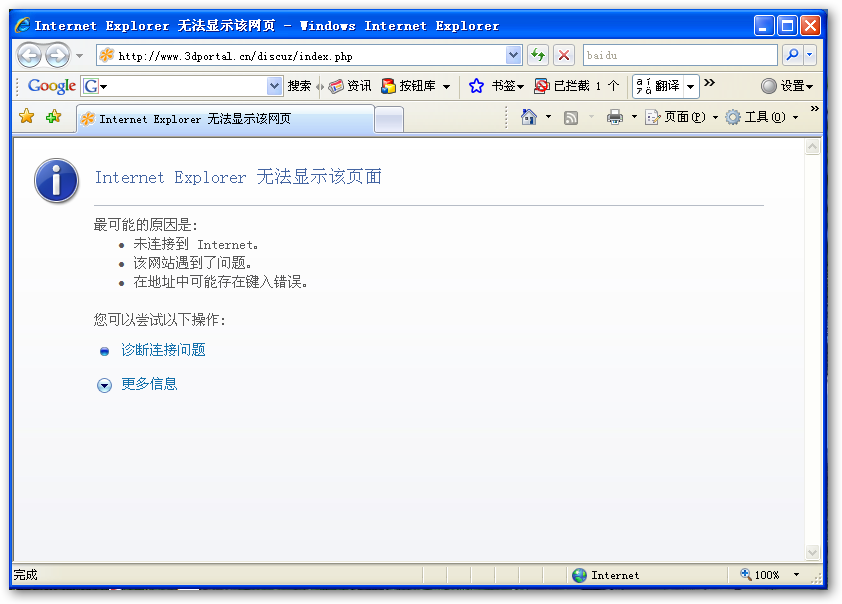Expand the zoom level dropdown arrow
Image resolution: width=842 pixels, height=604 pixels.
[796, 575]
